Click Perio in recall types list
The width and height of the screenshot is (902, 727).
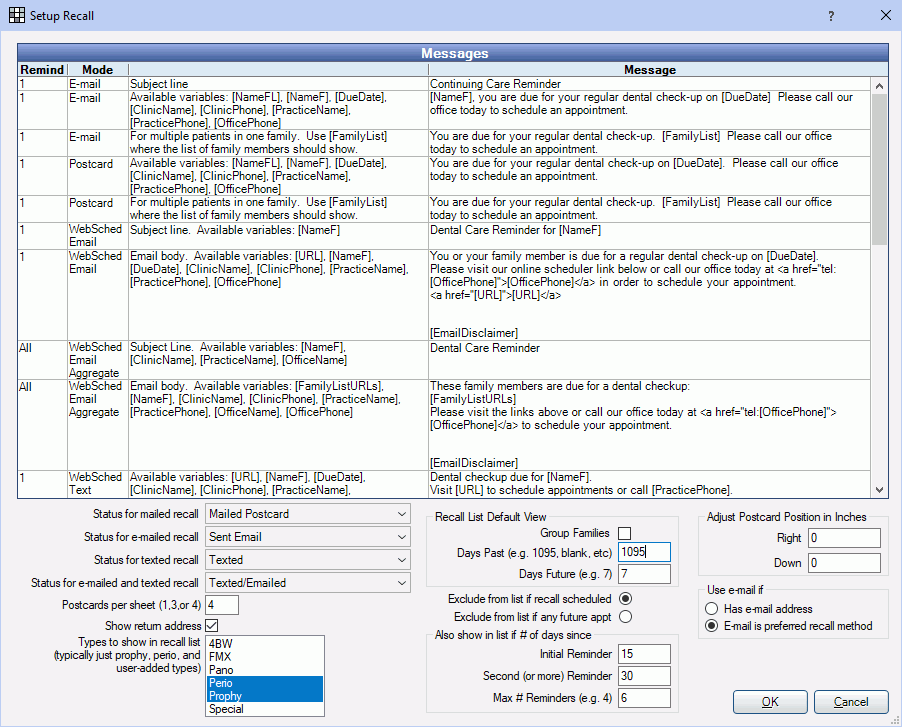pos(265,683)
